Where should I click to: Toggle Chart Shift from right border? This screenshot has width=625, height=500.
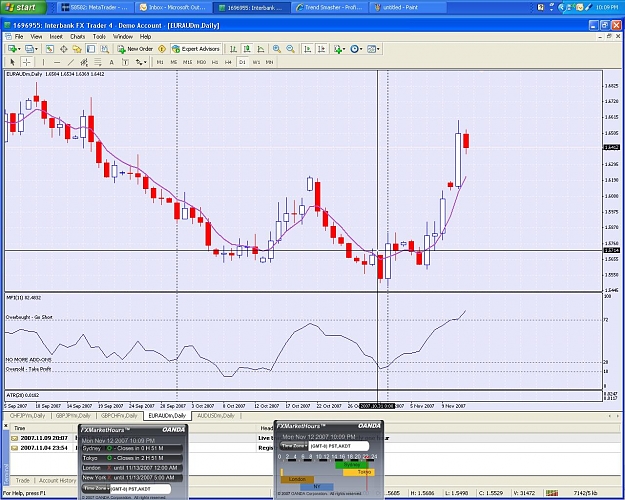pyautogui.click(x=321, y=49)
